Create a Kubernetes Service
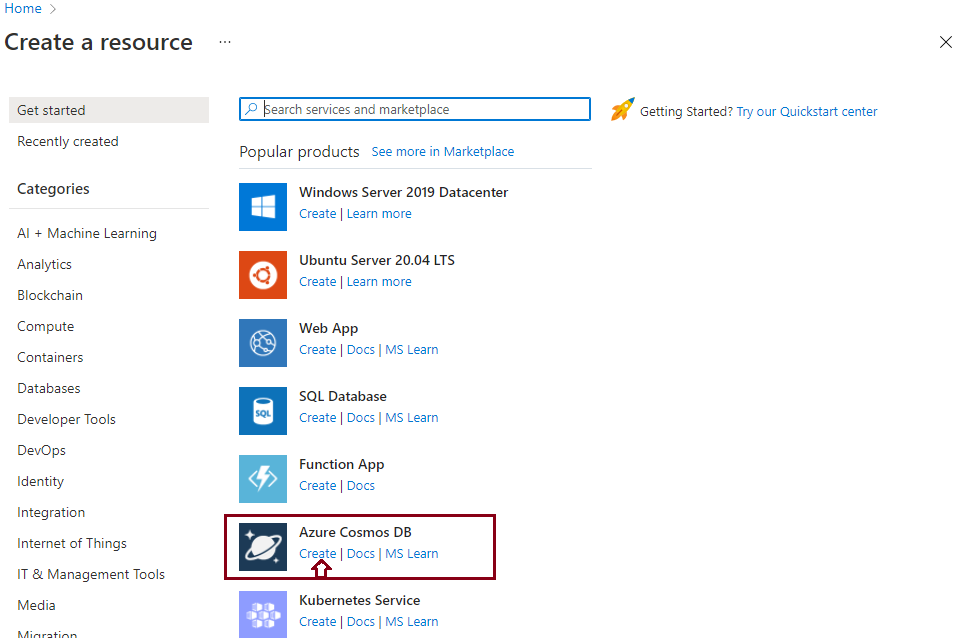The height and width of the screenshot is (638, 960). point(318,621)
